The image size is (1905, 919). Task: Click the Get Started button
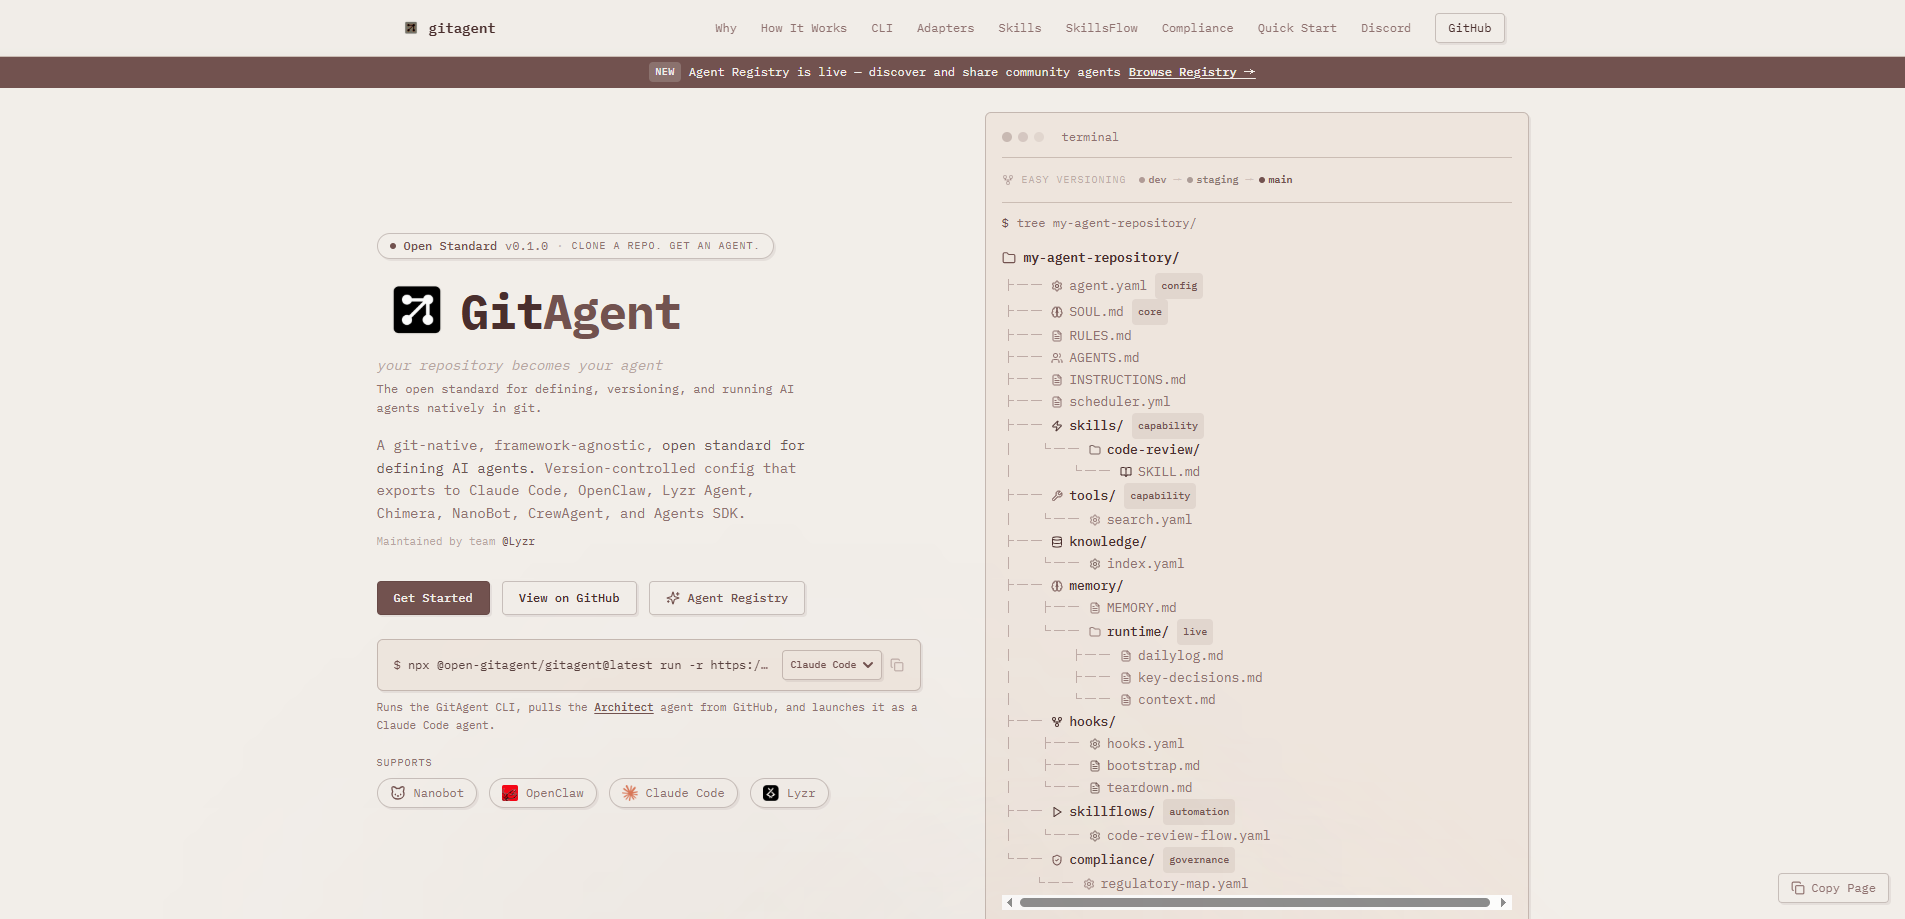433,598
